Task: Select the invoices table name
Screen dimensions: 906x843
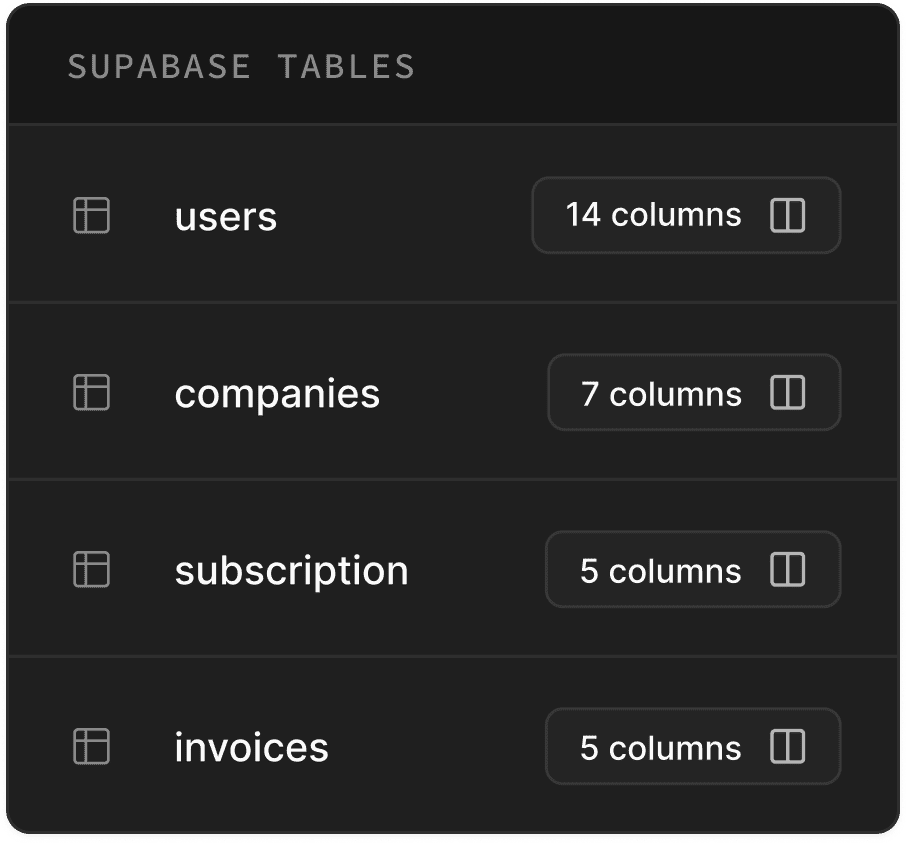Action: point(251,747)
